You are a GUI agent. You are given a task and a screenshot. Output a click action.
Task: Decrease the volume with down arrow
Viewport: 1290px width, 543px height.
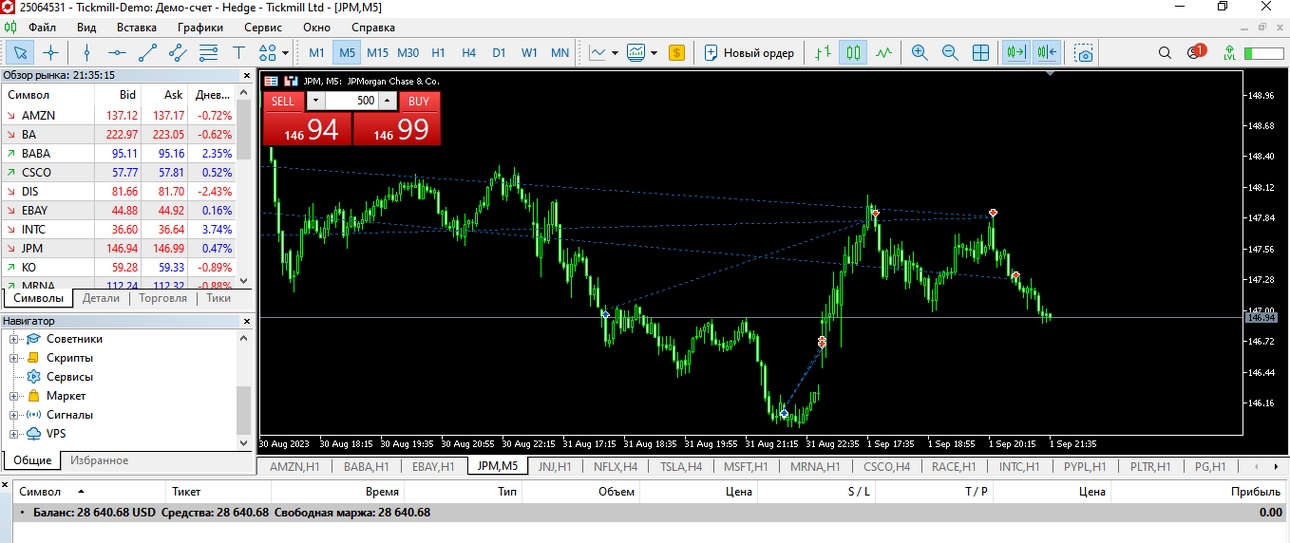(x=316, y=101)
